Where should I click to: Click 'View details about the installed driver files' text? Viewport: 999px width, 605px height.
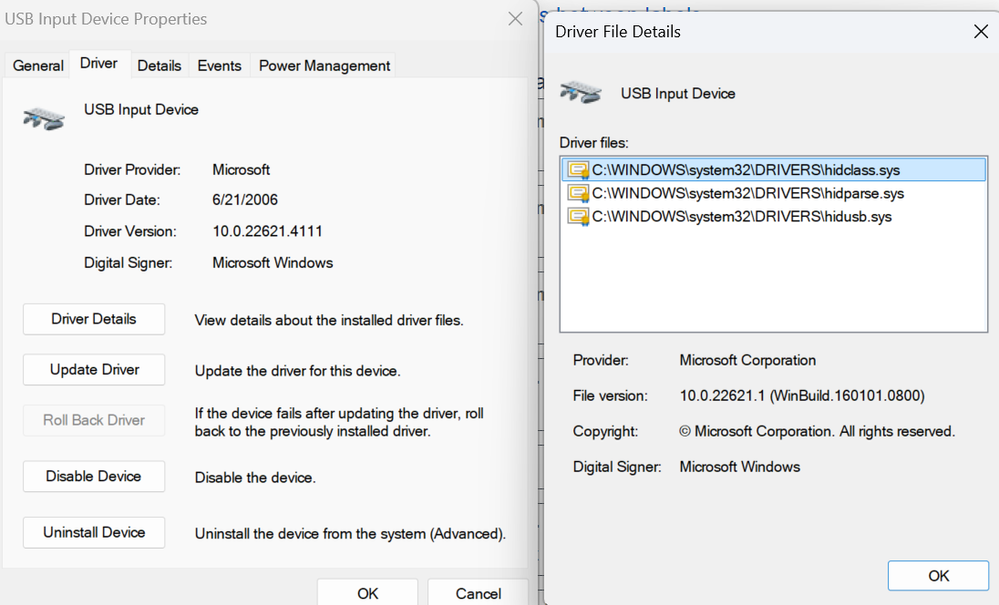tap(329, 320)
